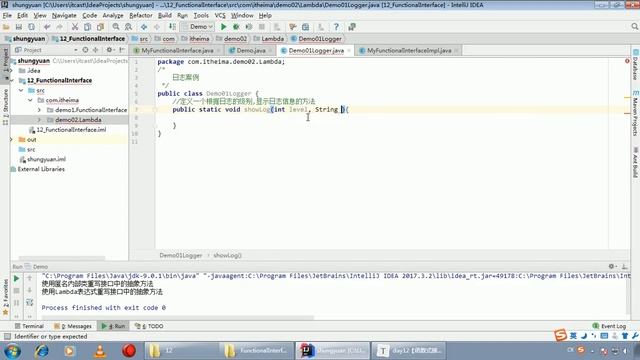Click the showLog() editor breadcrumb
The image size is (640, 360).
click(227, 255)
